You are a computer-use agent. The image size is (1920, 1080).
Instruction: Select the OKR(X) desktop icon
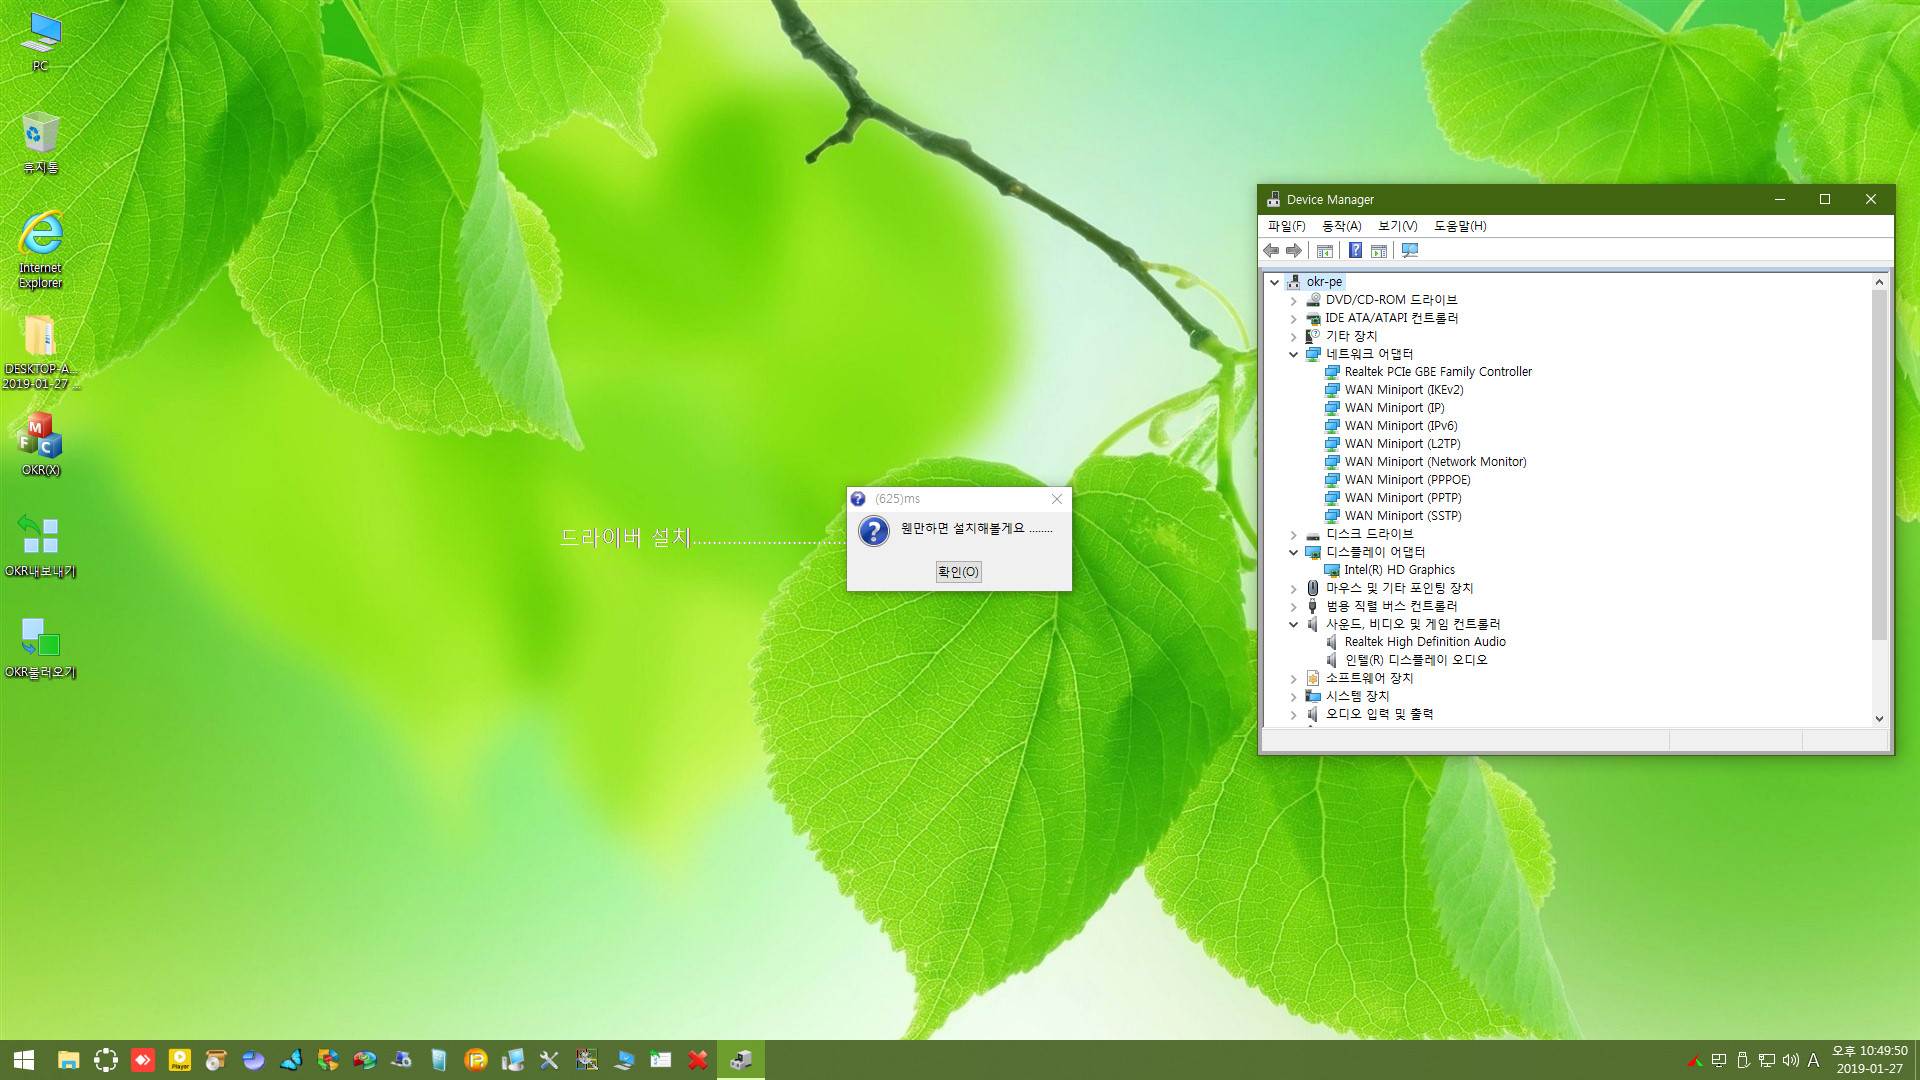(x=40, y=444)
